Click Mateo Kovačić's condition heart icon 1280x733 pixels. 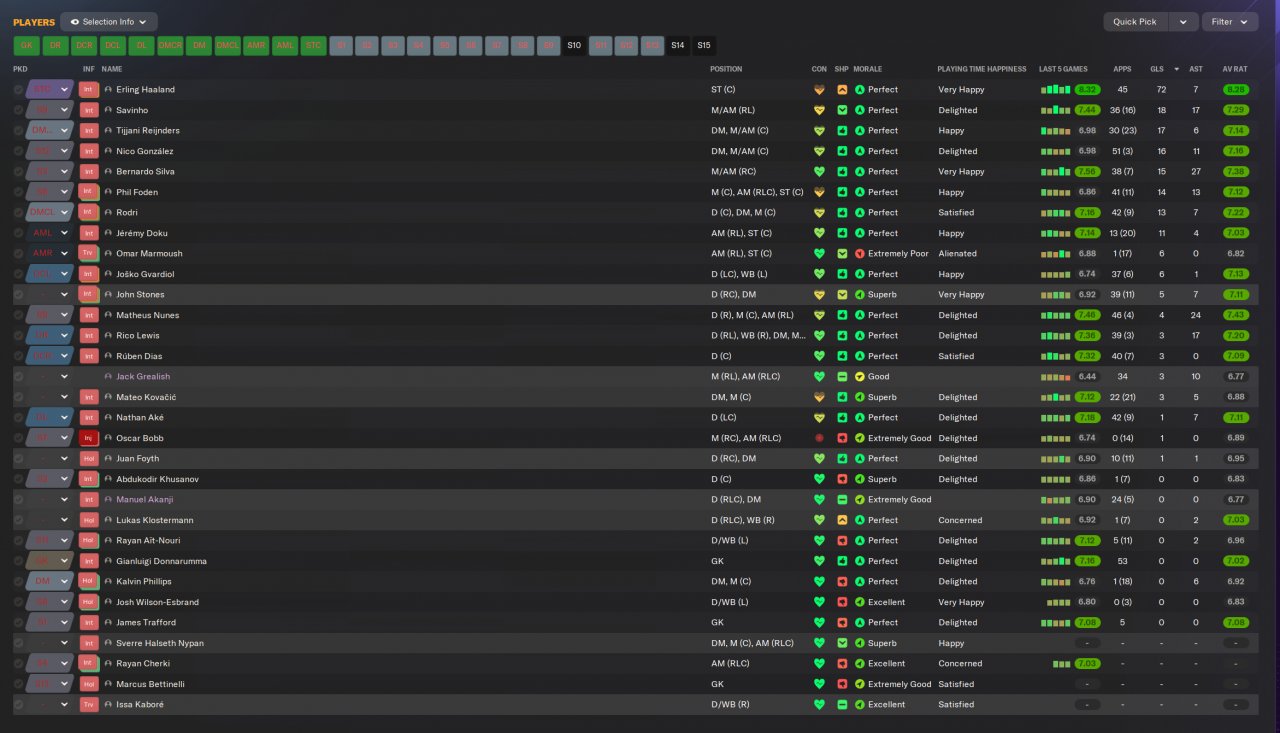coord(820,397)
